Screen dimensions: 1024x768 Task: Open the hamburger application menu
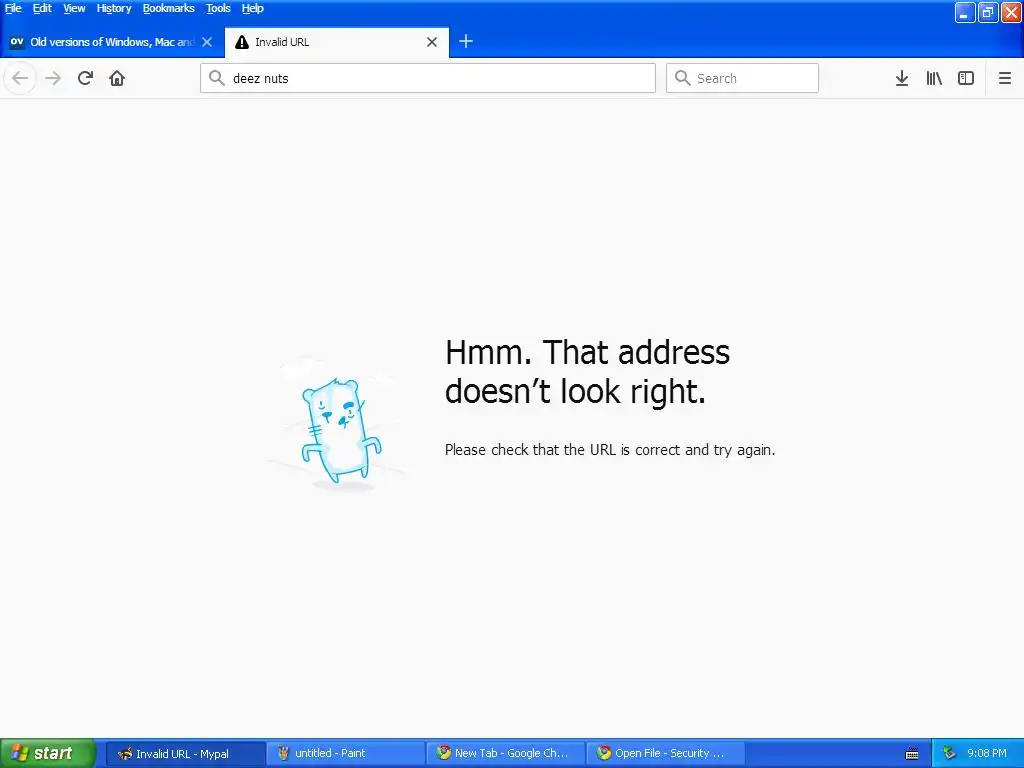coord(1005,78)
